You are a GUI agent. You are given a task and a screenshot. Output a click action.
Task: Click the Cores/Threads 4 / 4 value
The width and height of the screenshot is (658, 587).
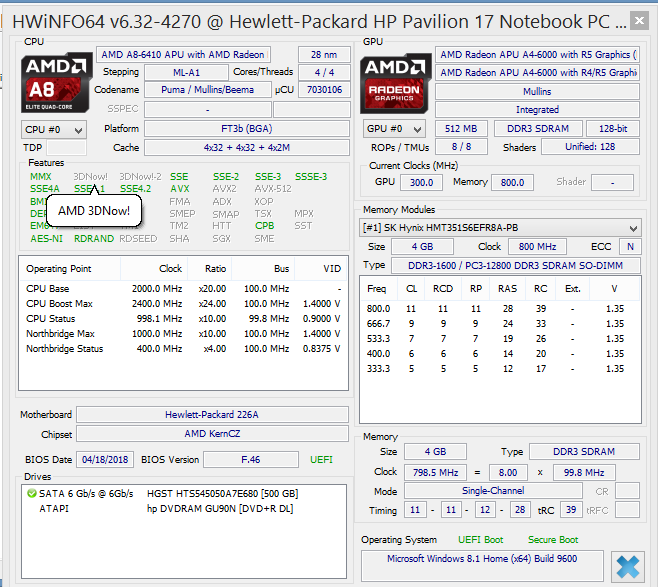point(324,73)
